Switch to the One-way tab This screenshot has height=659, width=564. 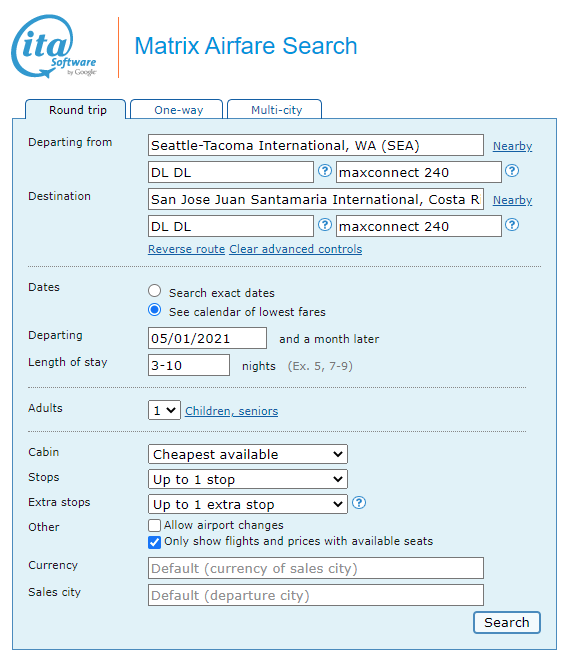pos(177,110)
